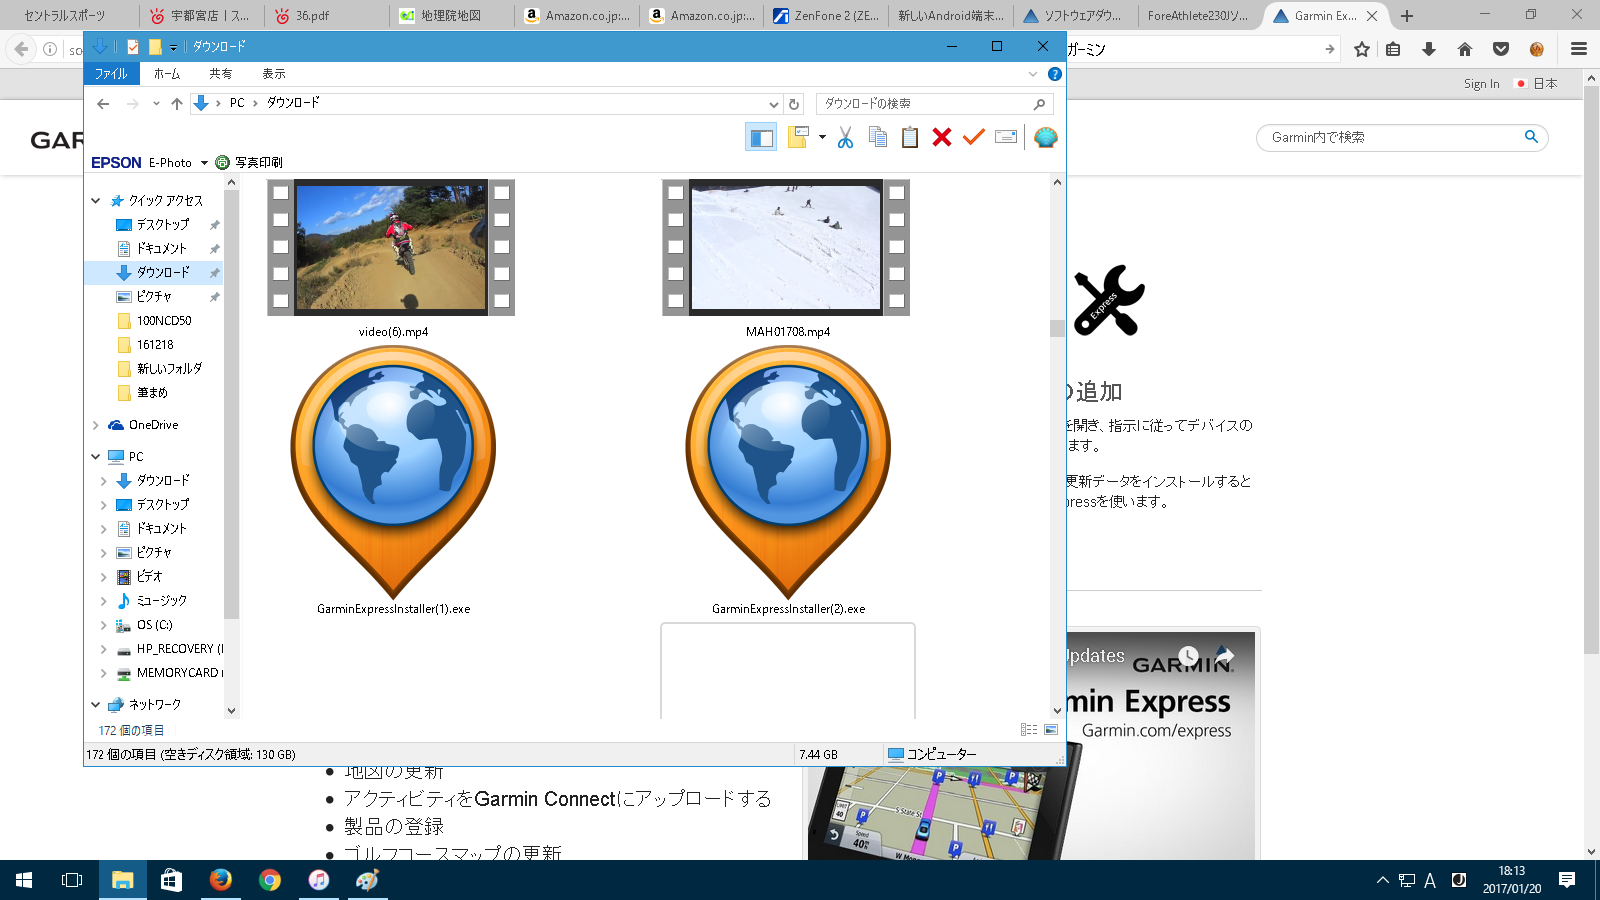
Task: Open browser hamburger menu
Action: (1579, 49)
